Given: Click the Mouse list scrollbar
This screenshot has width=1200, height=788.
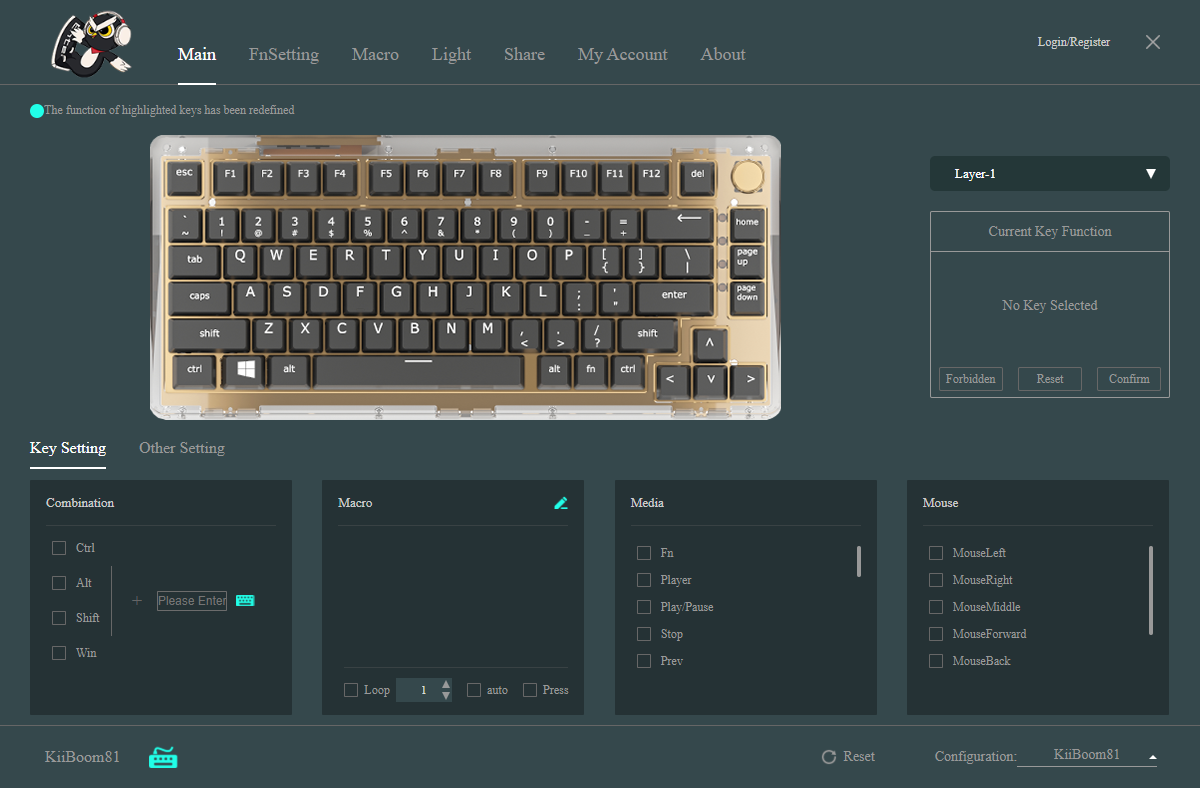Looking at the screenshot, I should coord(1151,590).
